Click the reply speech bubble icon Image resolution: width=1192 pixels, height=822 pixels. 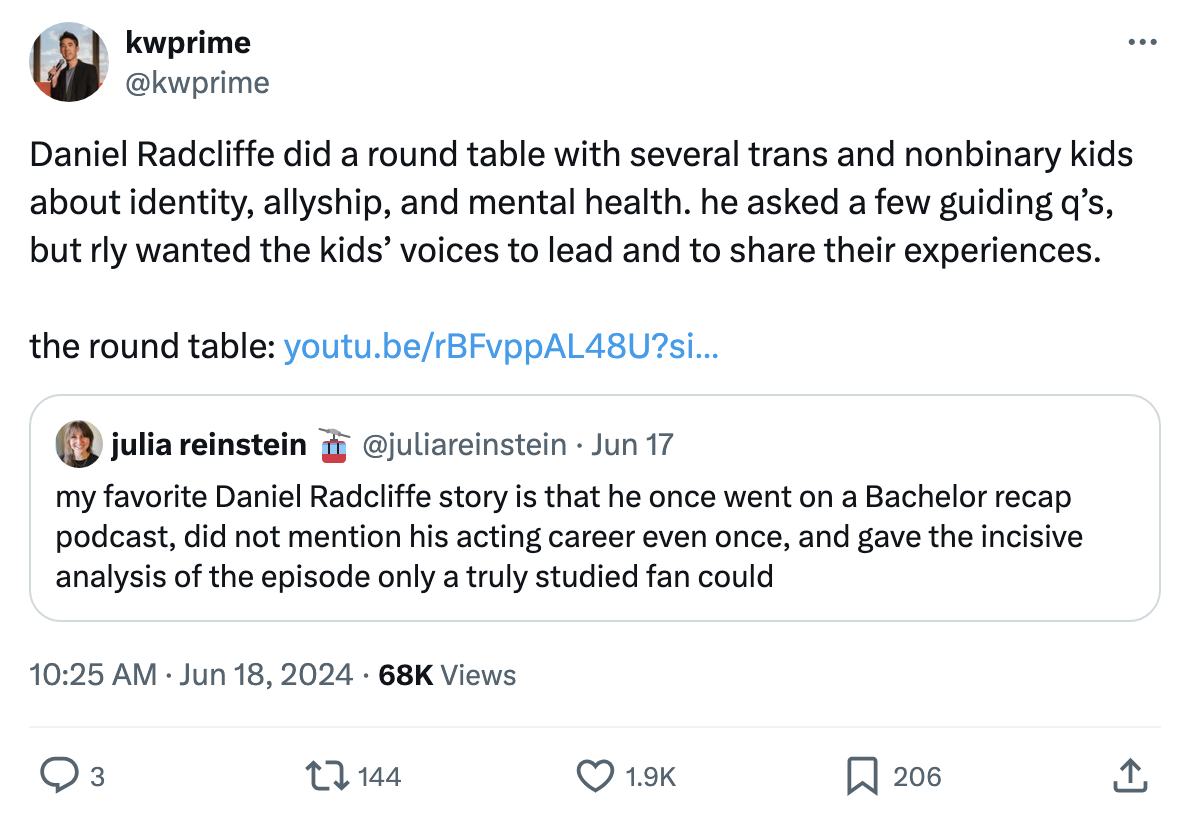click(59, 776)
